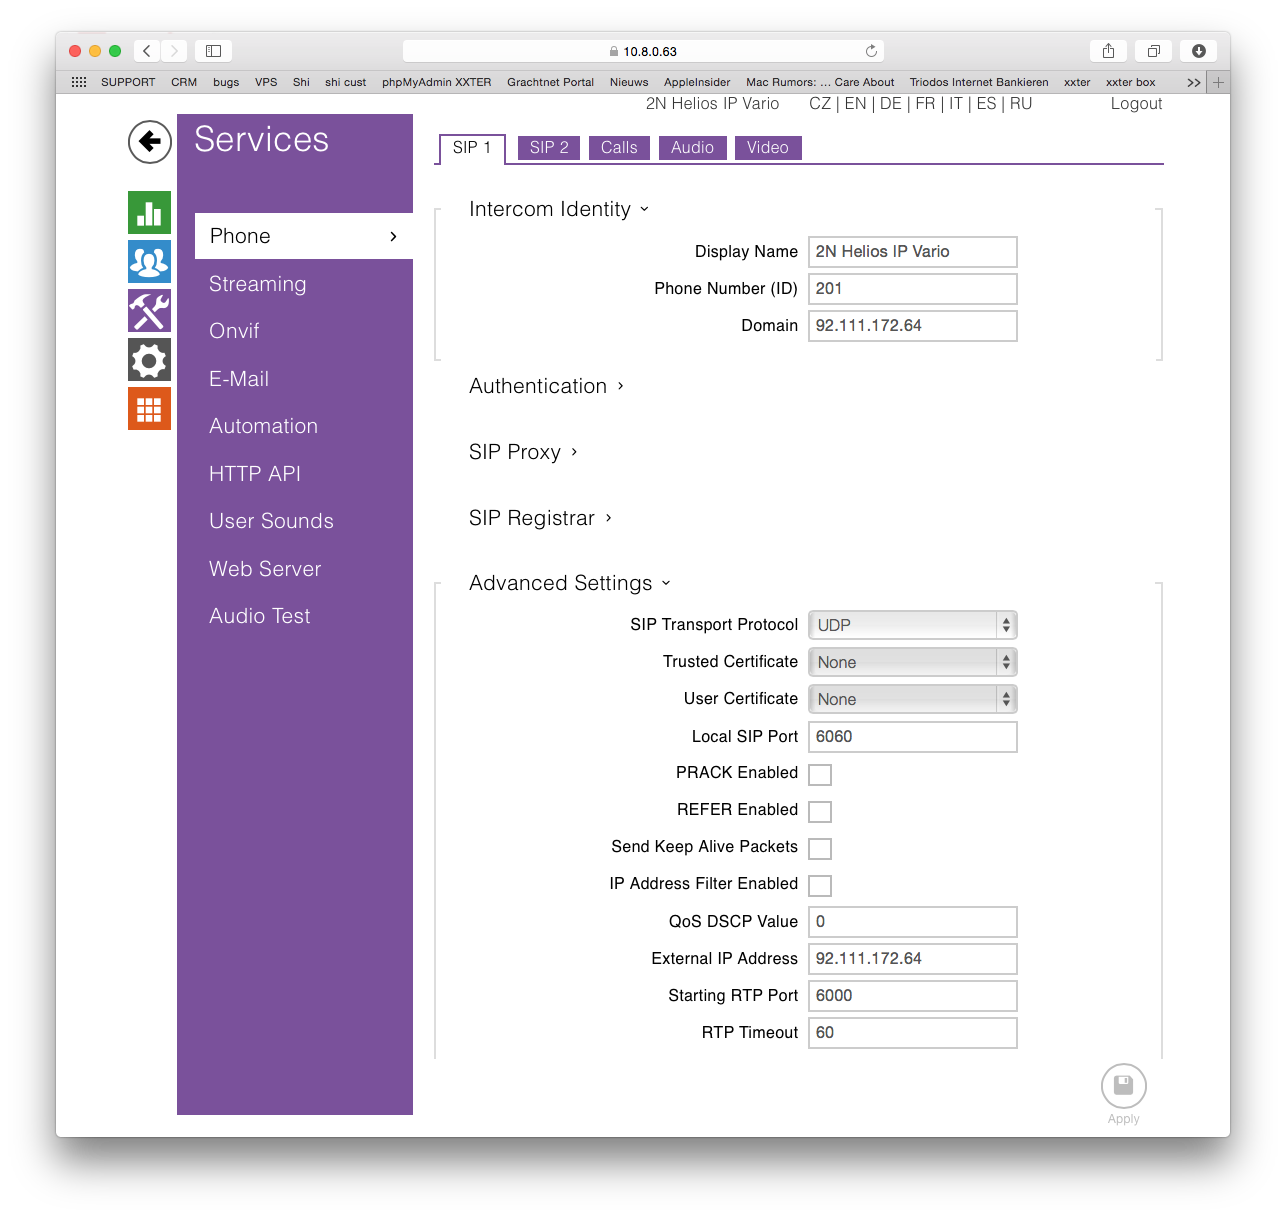Open the blue Directory users icon
This screenshot has height=1217, width=1286.
[149, 262]
